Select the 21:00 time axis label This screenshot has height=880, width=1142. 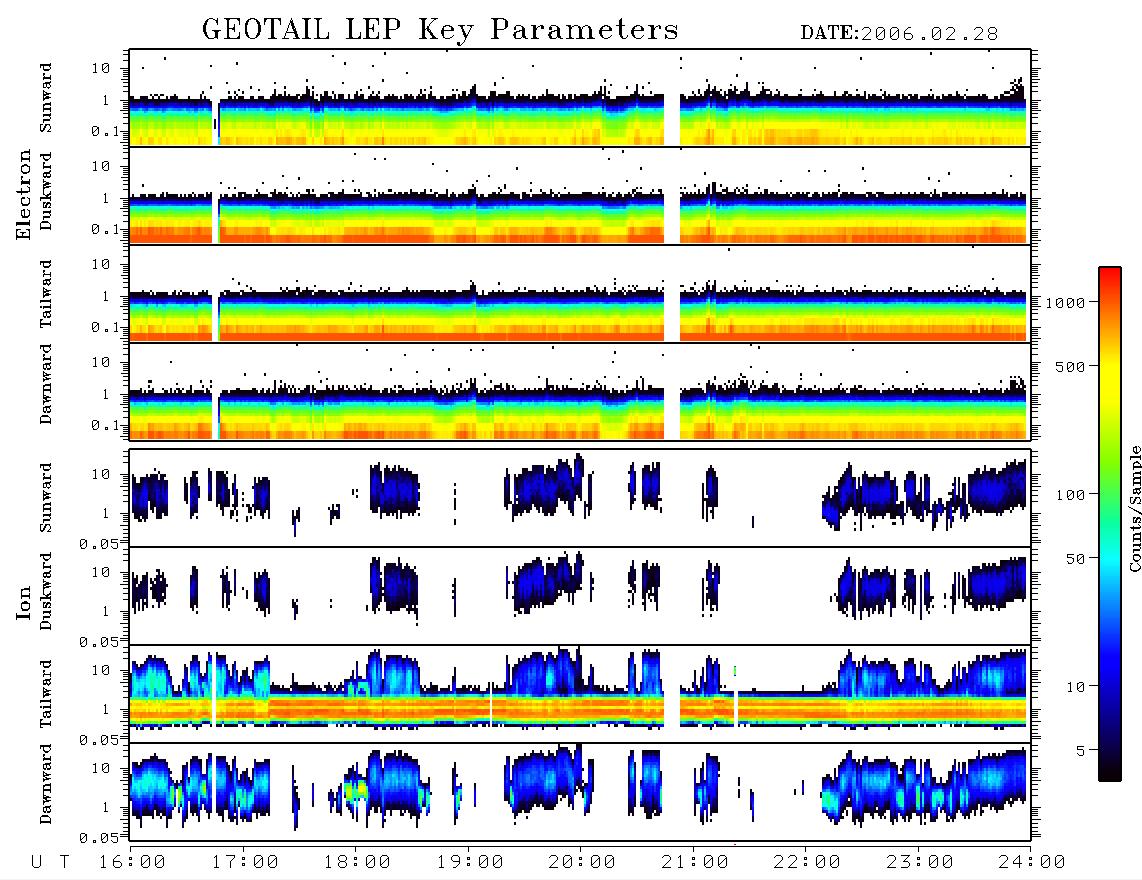tap(695, 862)
